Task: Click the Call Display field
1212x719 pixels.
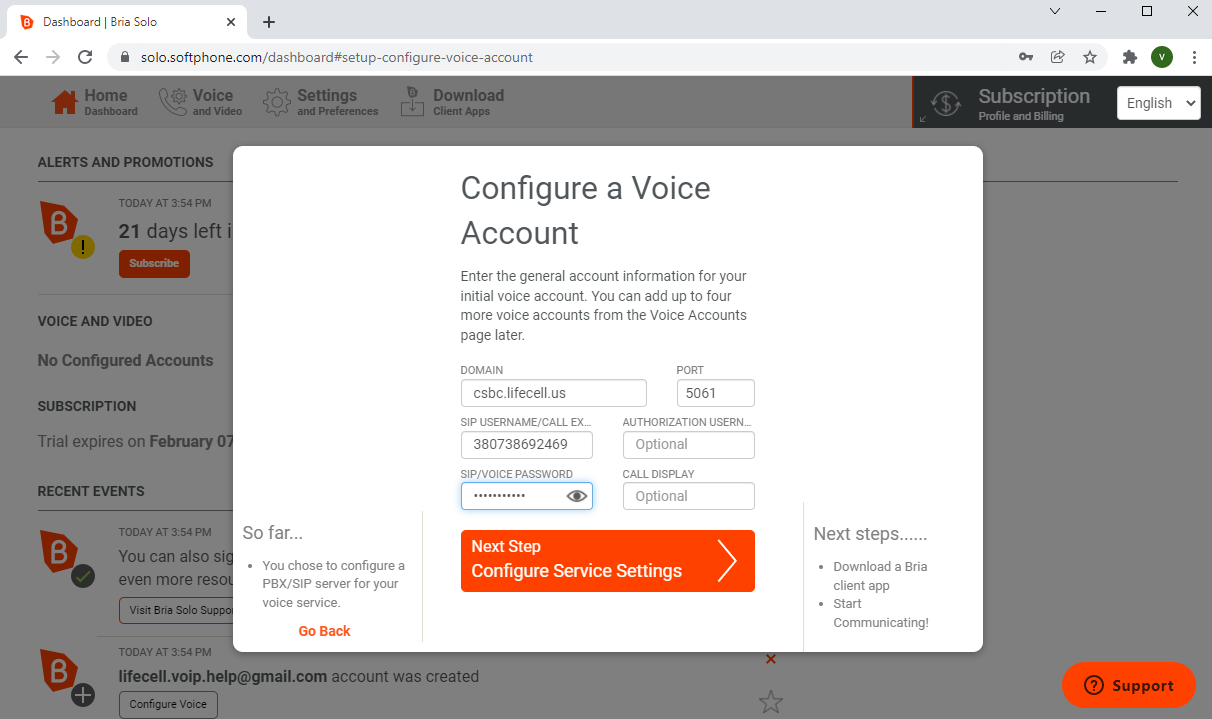Action: 688,496
